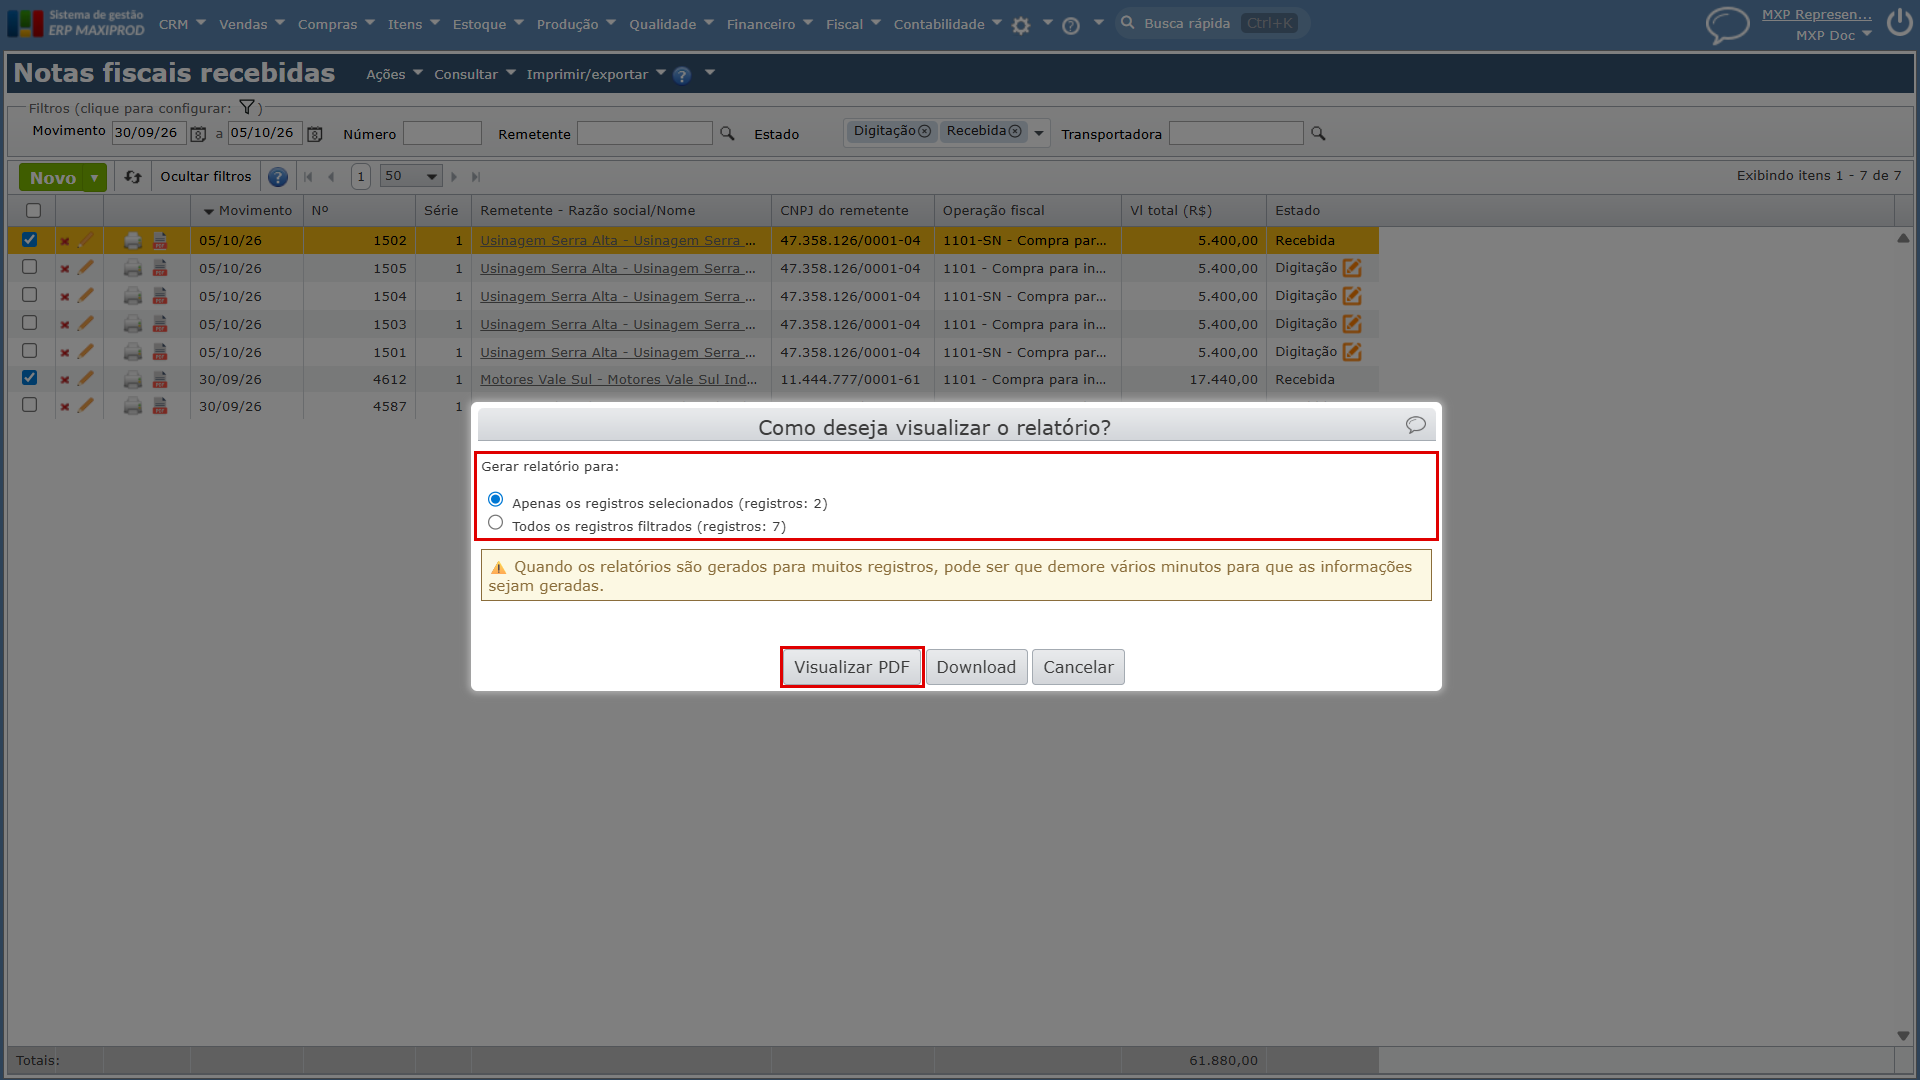This screenshot has width=1920, height=1080.
Task: Click the power logout icon
Action: [1900, 23]
